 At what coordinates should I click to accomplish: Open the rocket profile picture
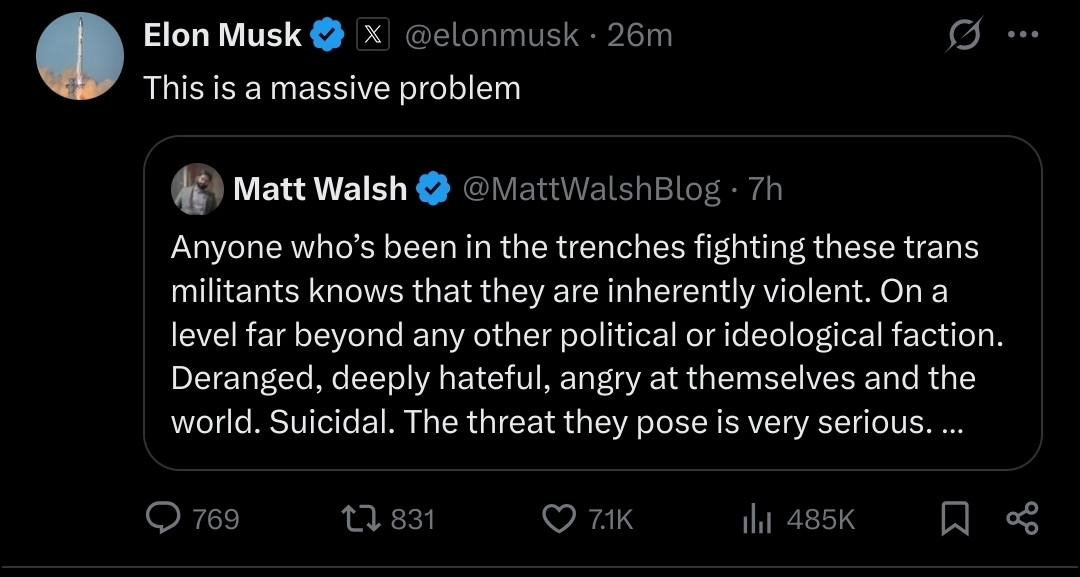80,58
